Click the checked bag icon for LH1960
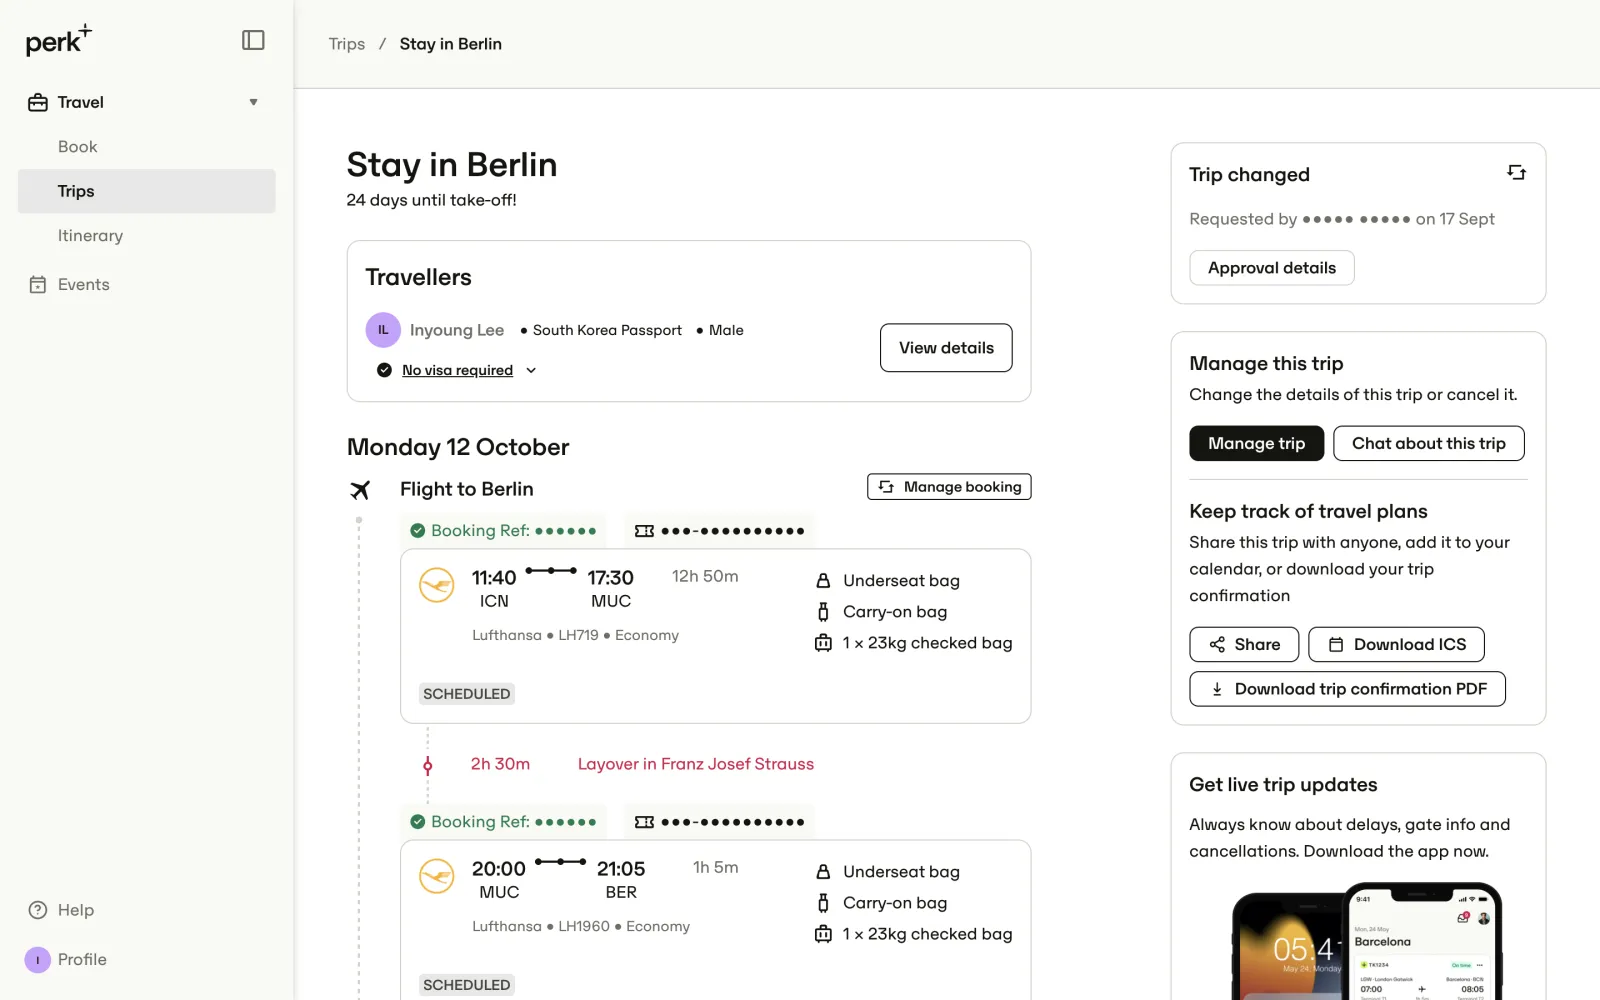The image size is (1600, 1000). pyautogui.click(x=823, y=934)
